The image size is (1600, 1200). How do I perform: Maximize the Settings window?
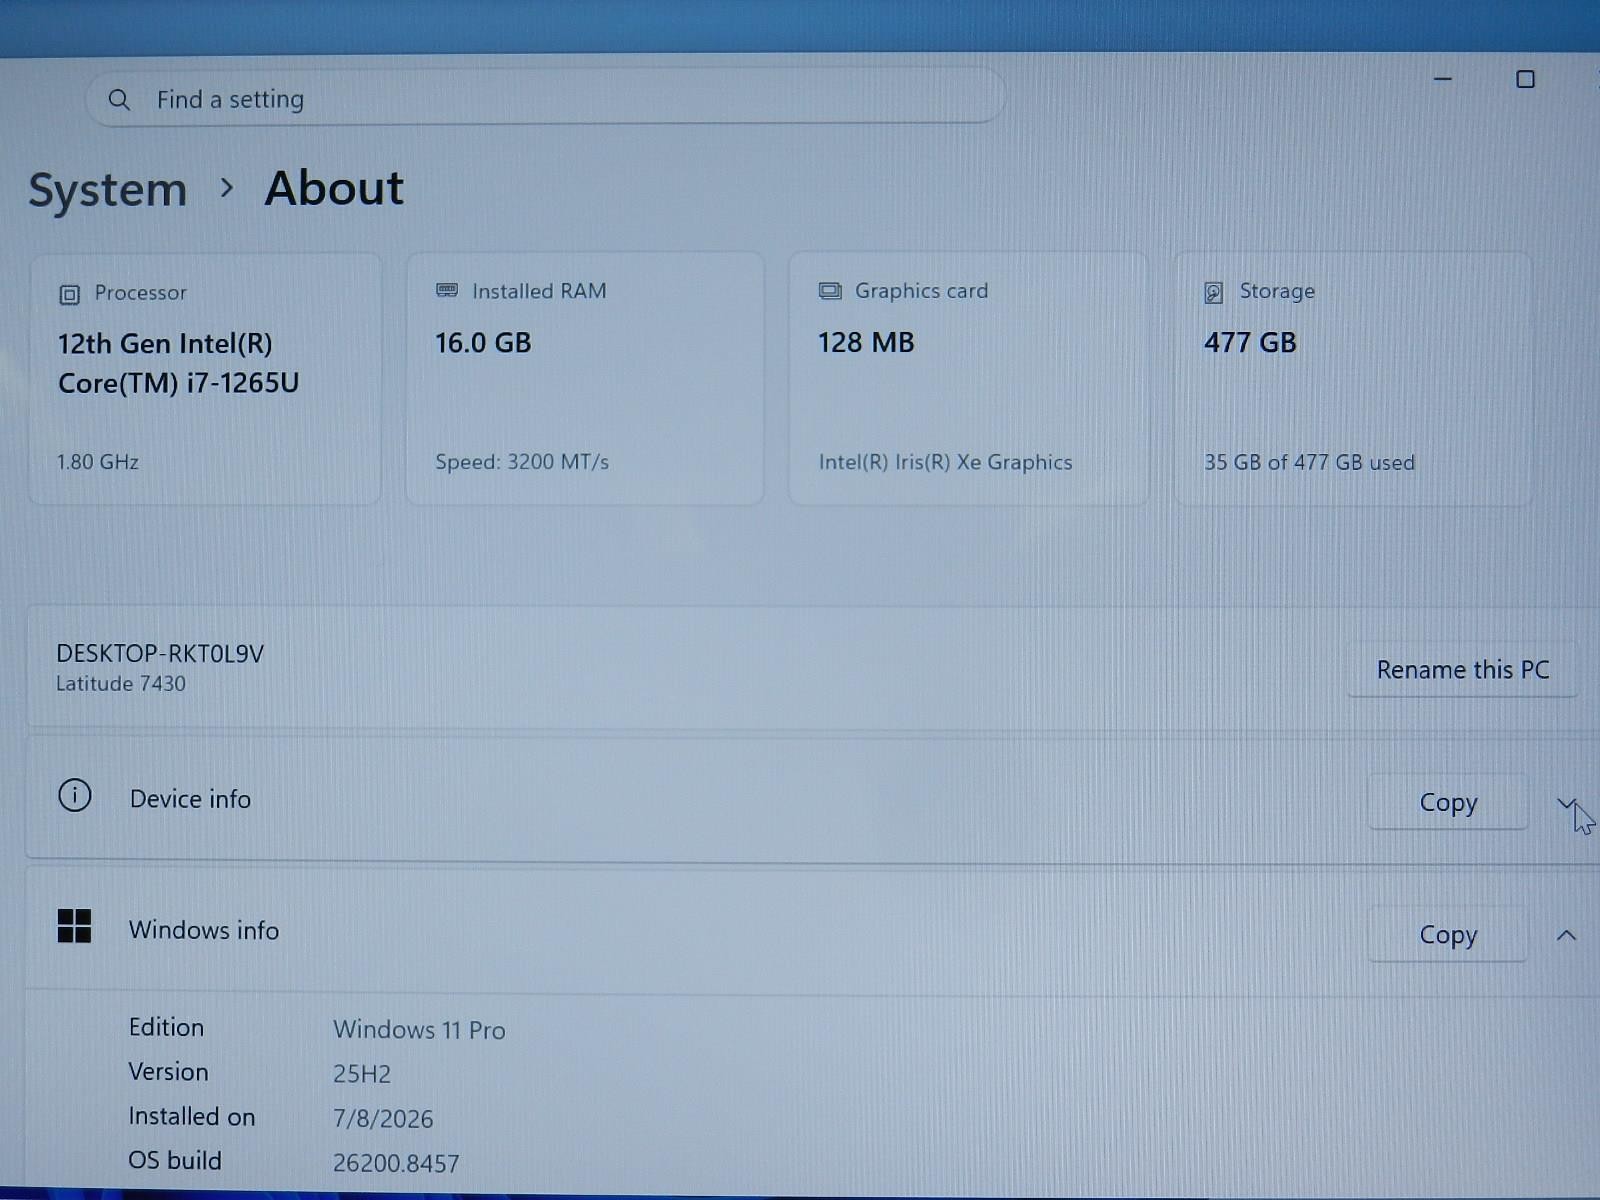click(x=1525, y=79)
